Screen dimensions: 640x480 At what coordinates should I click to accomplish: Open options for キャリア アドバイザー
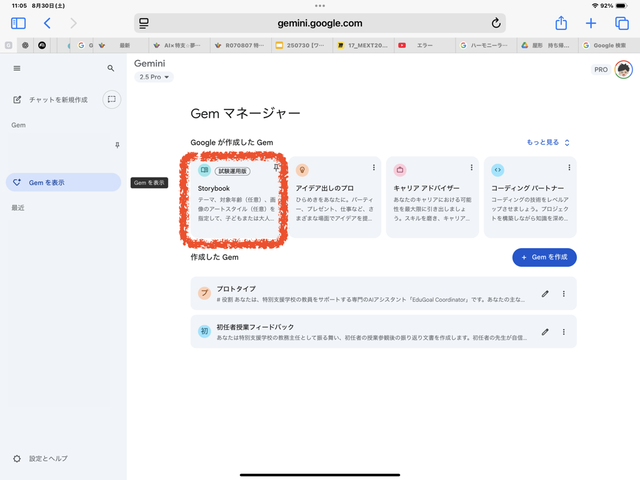[x=471, y=167]
